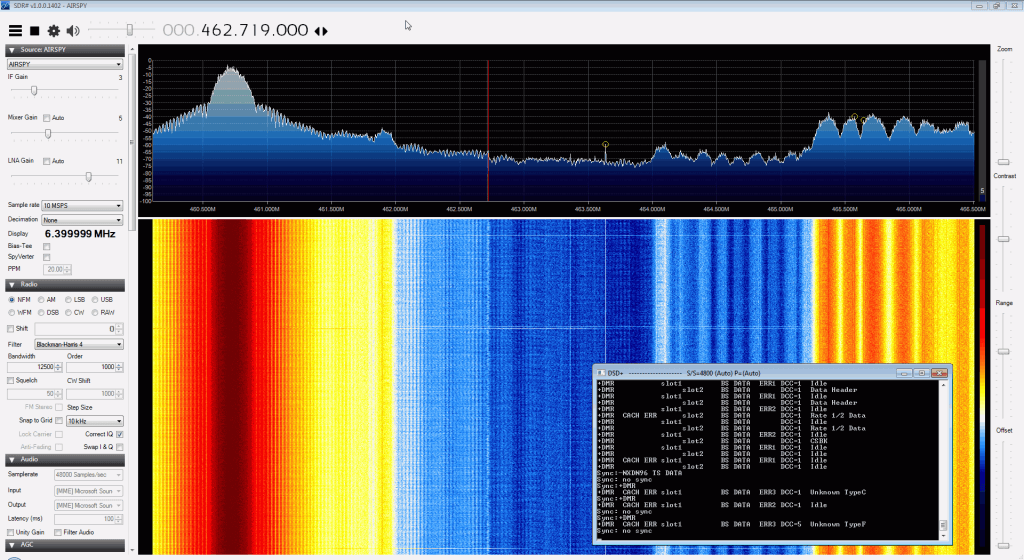Expand the AIRSPY source device dropdown
The width and height of the screenshot is (1024, 560).
65,64
